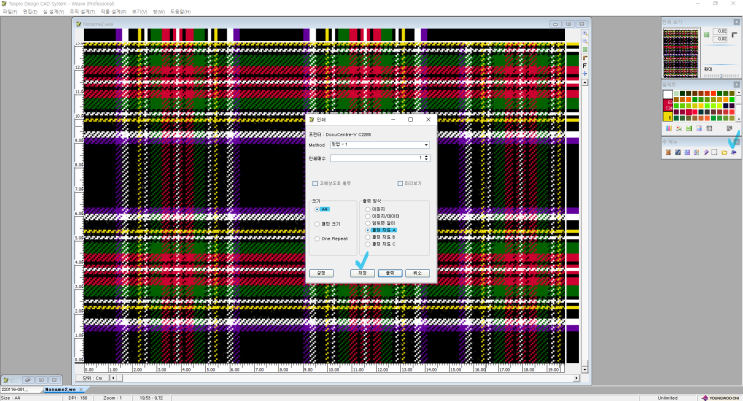The image size is (743, 401).
Task: Click the paint palette icon under palette
Action: coord(679,128)
